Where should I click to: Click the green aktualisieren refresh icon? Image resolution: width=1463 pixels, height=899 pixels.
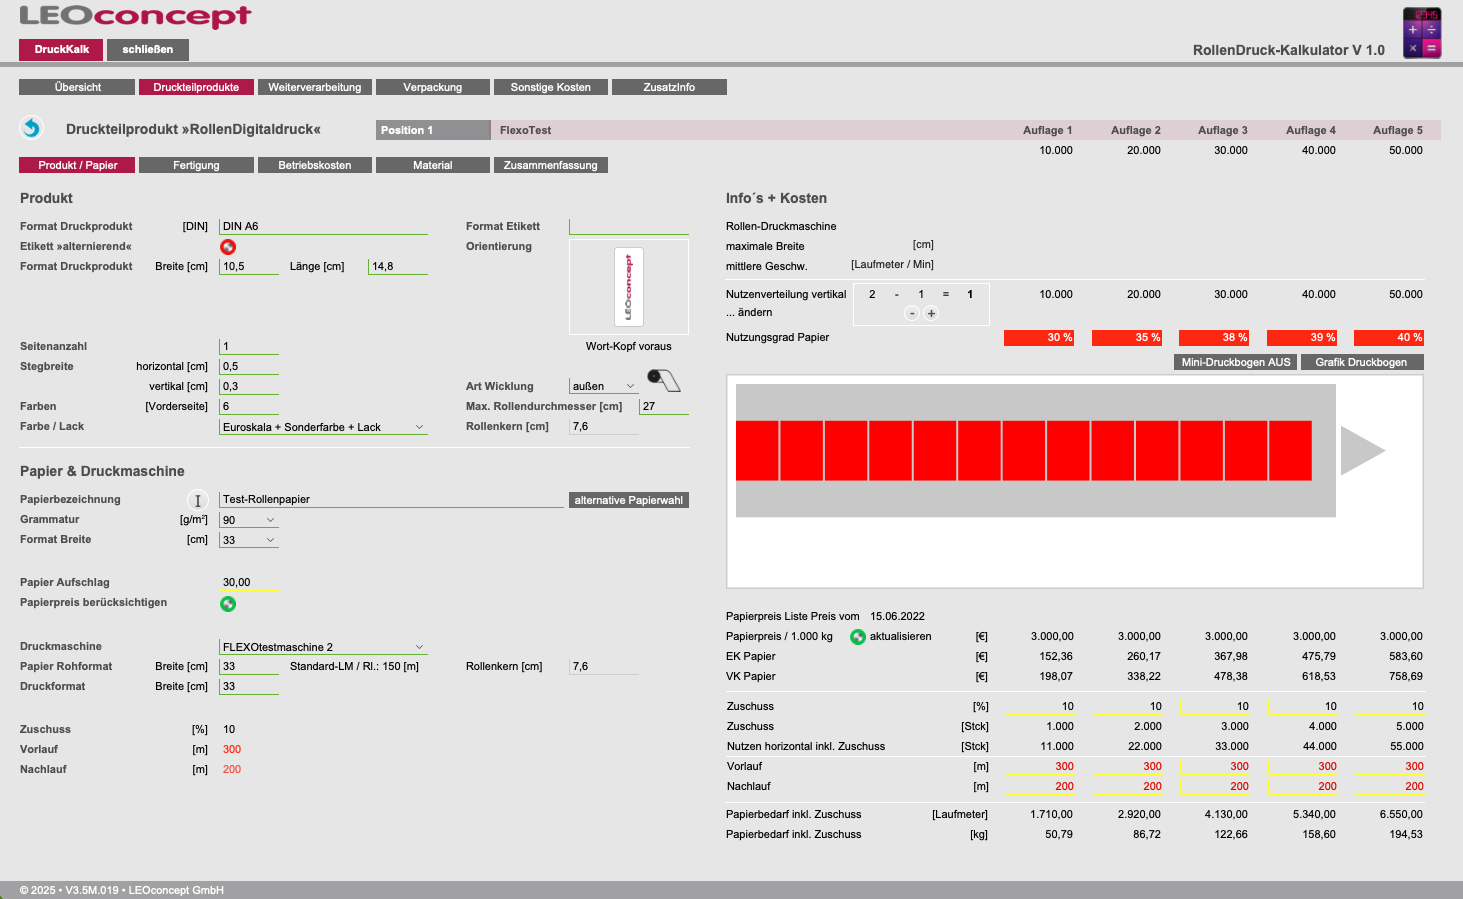click(x=857, y=636)
